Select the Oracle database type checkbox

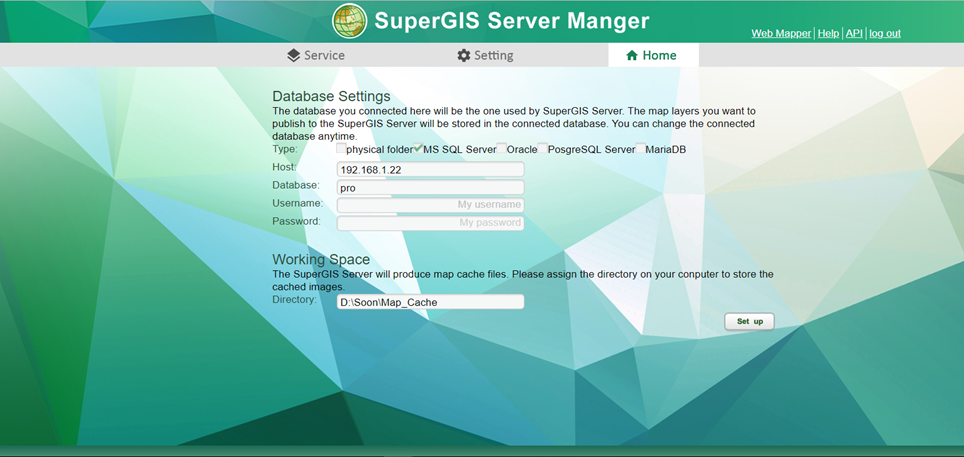coord(502,148)
